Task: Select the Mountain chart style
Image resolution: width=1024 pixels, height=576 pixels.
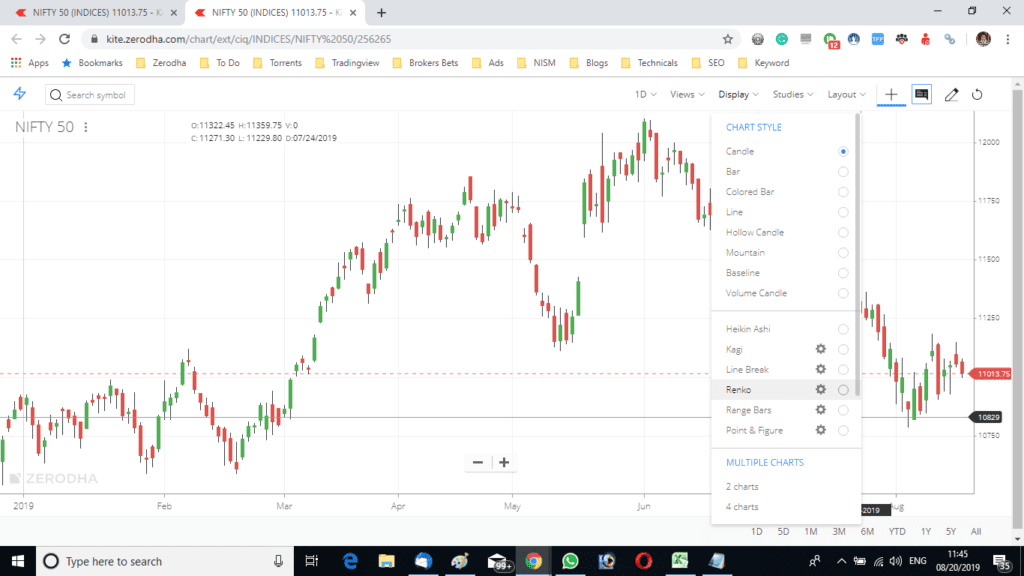Action: click(843, 252)
